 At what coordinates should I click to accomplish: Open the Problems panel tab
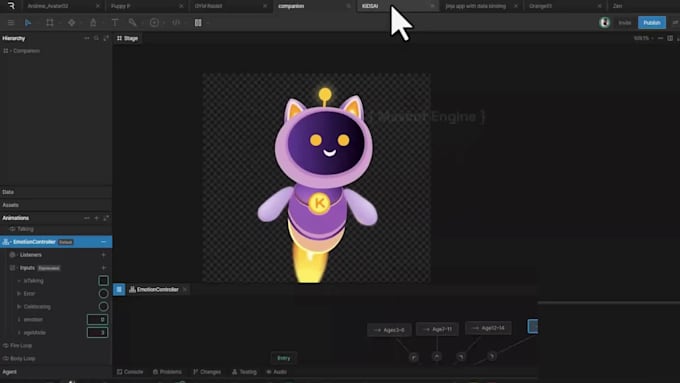click(x=167, y=372)
